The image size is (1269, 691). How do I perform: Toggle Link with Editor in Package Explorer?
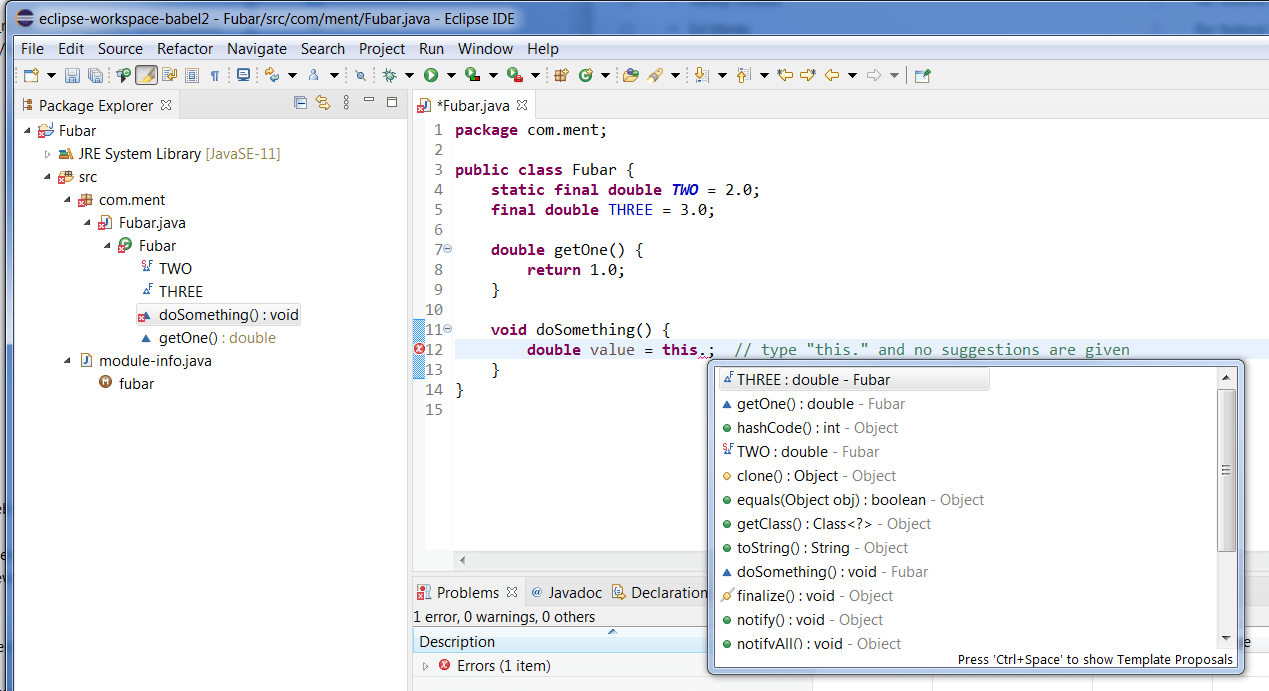pyautogui.click(x=323, y=104)
